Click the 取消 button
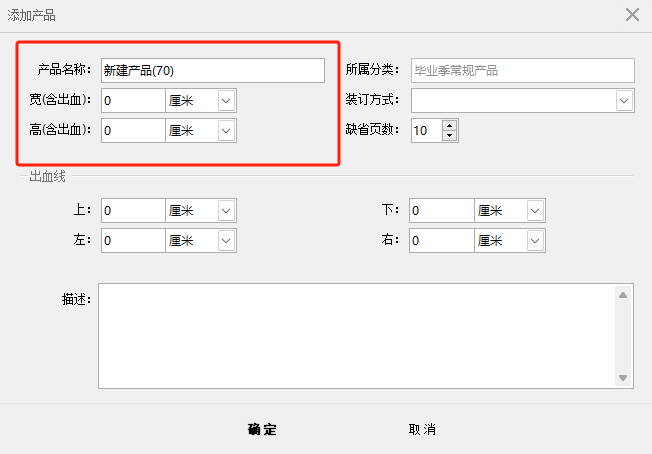This screenshot has width=652, height=454. click(422, 429)
